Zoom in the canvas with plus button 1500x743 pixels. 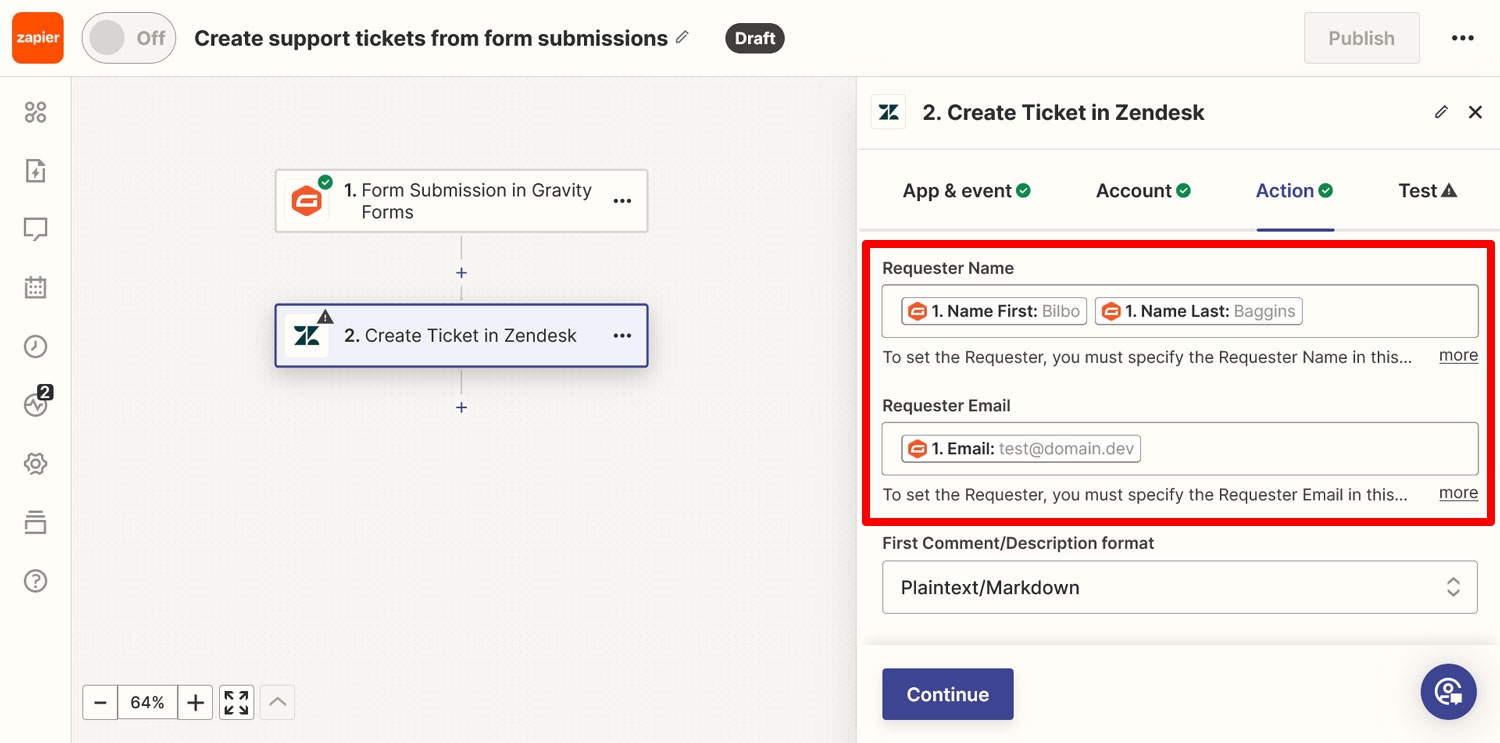(x=195, y=702)
